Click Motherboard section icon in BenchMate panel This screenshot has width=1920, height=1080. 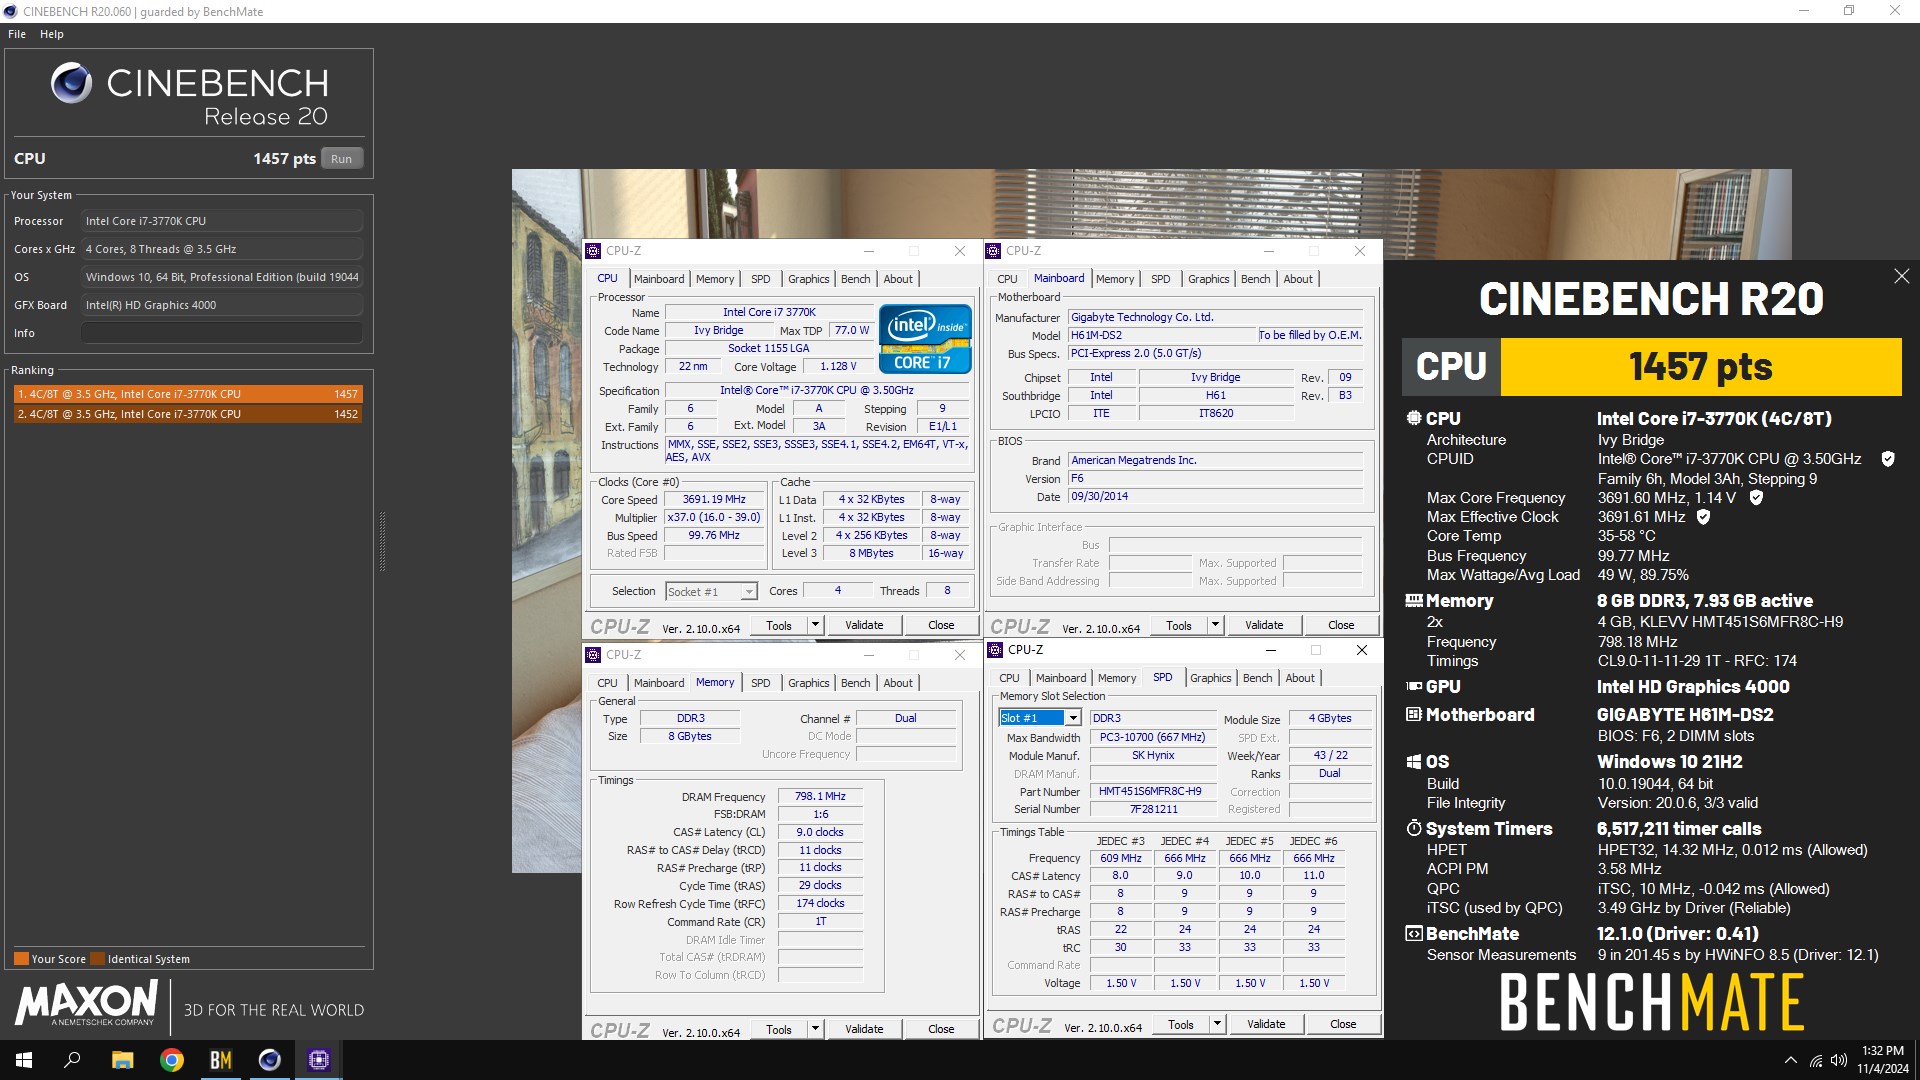tap(1414, 714)
